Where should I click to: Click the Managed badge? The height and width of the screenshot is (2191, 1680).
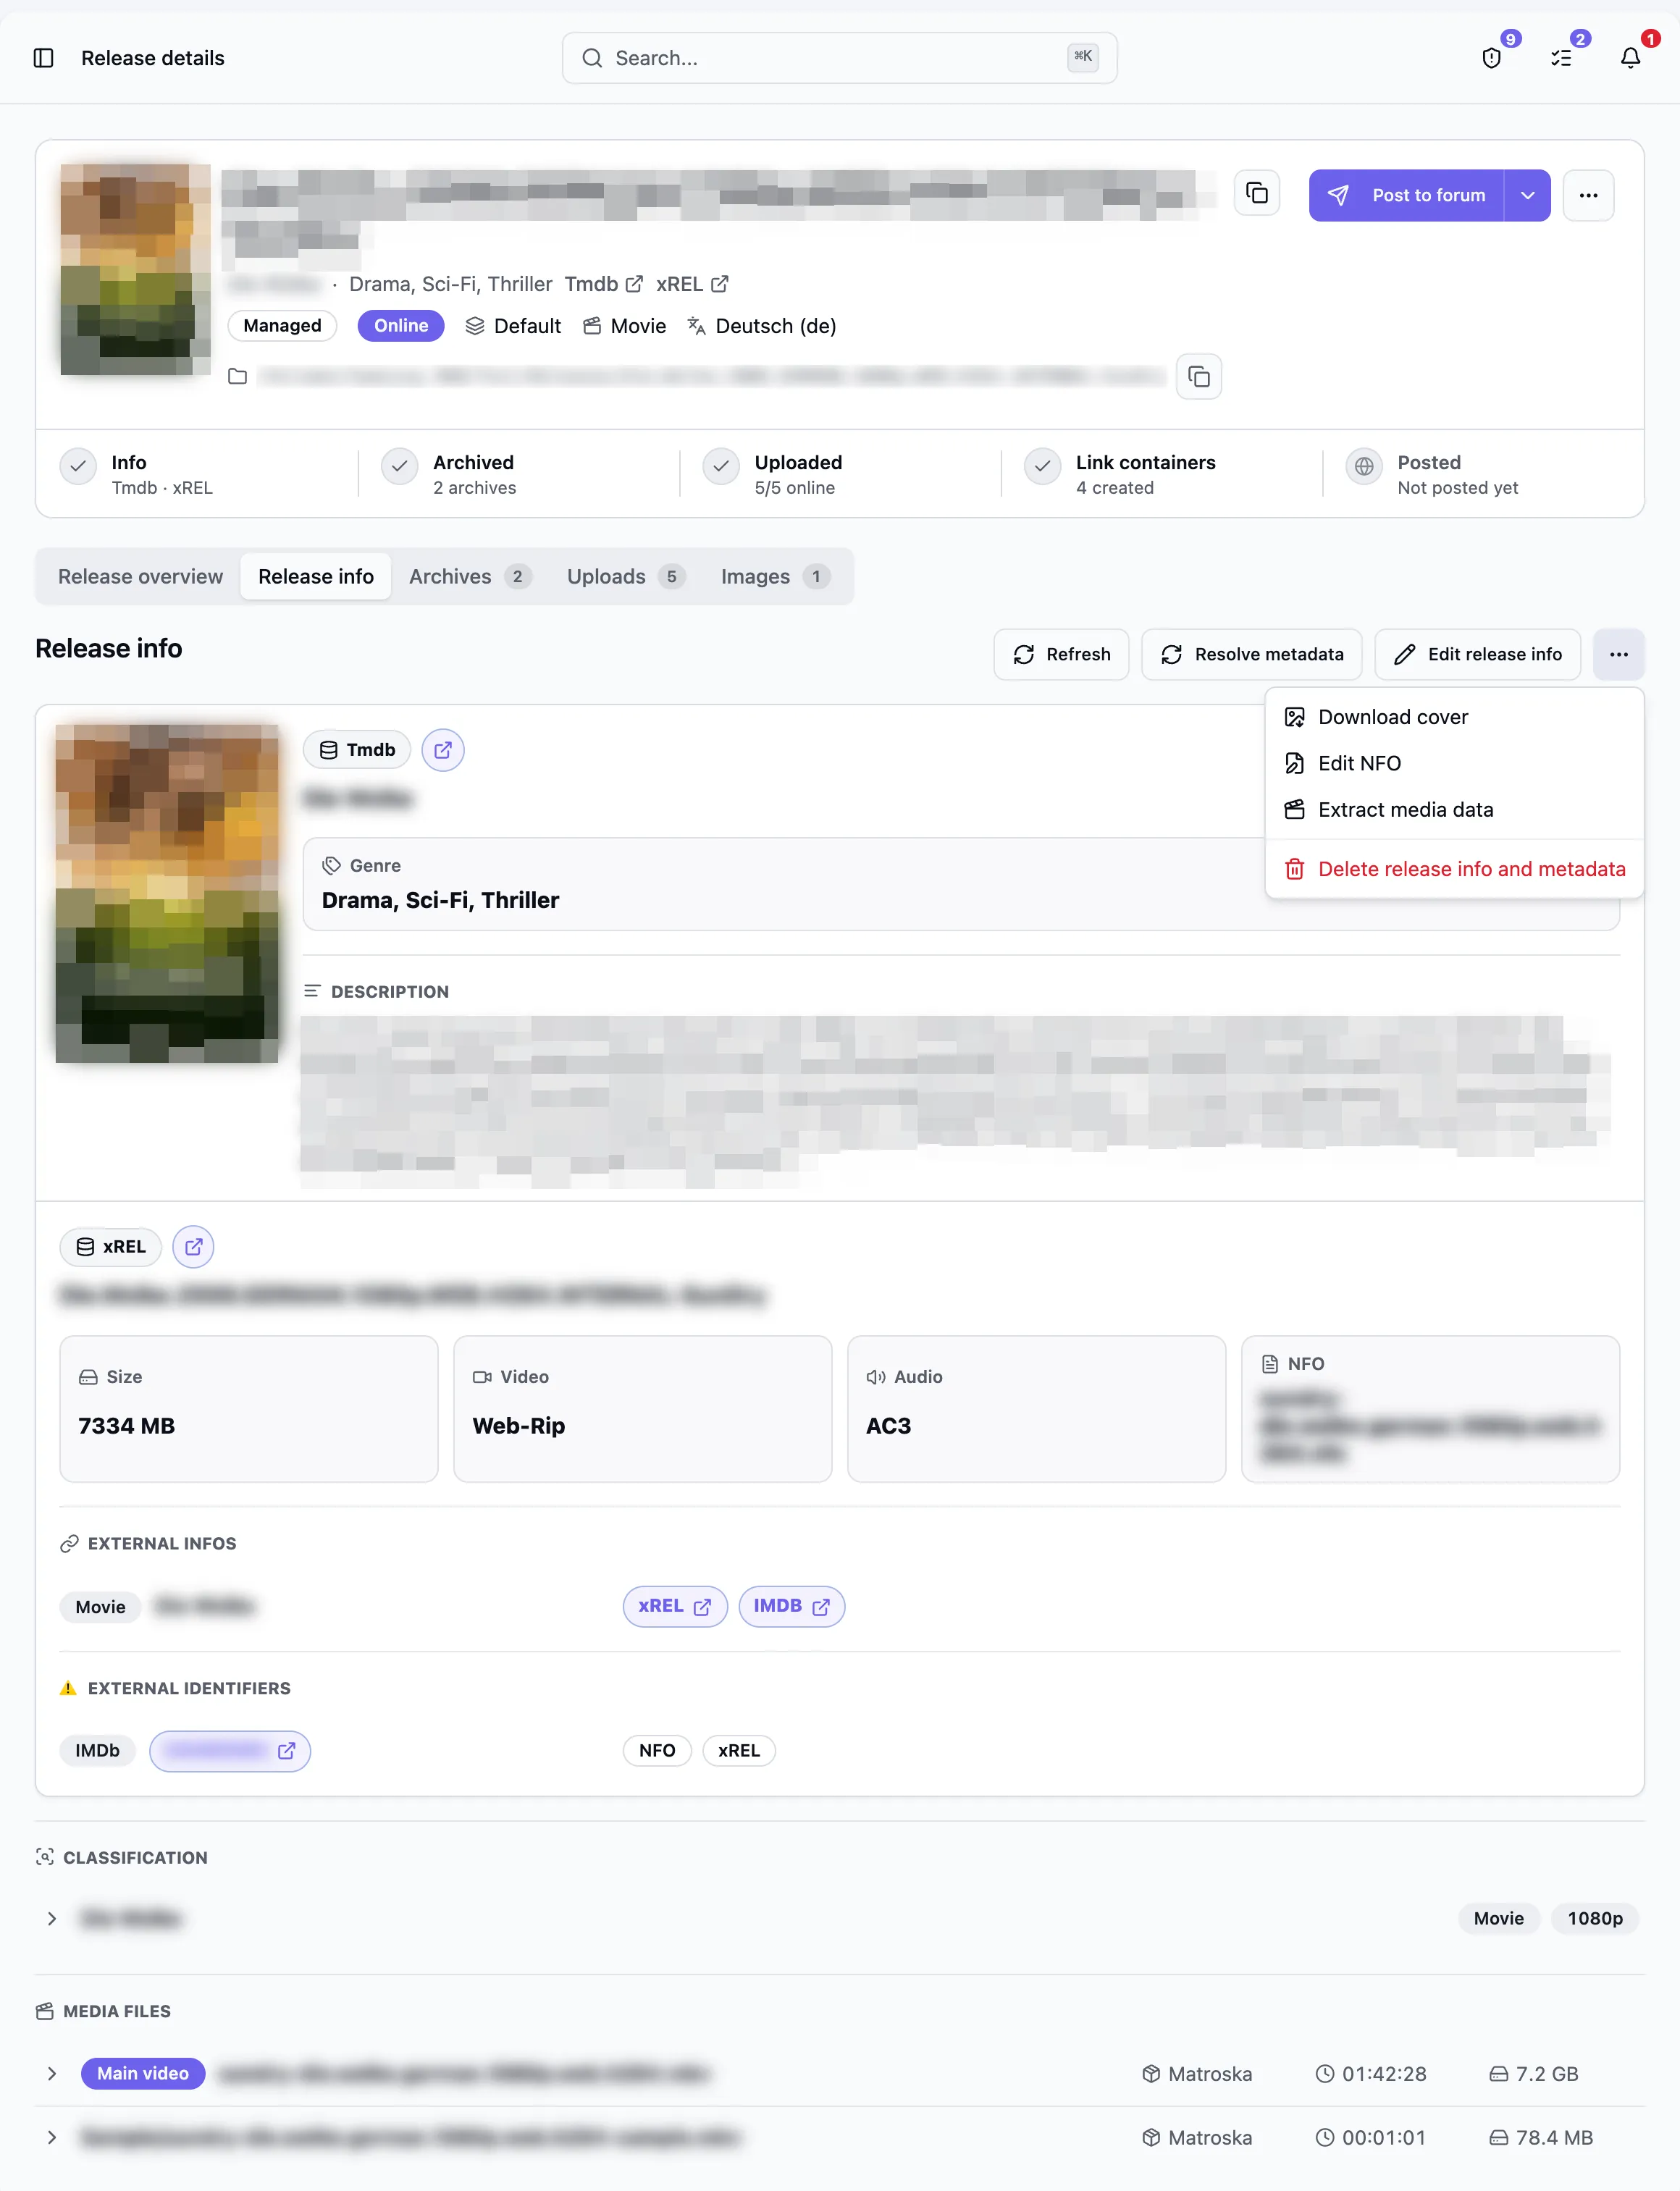282,326
